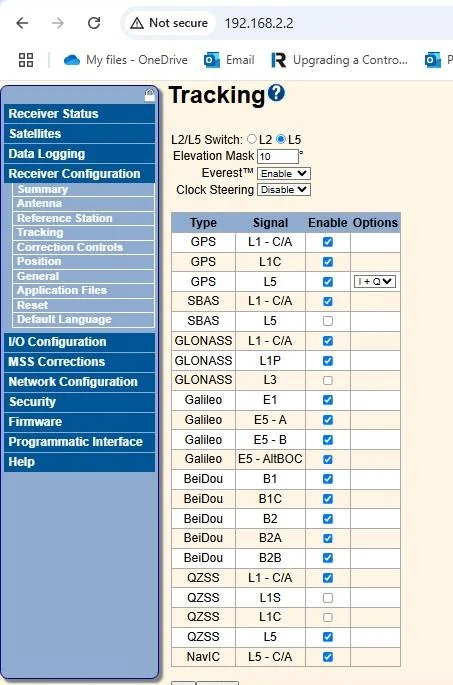Open the Security menu

point(80,402)
